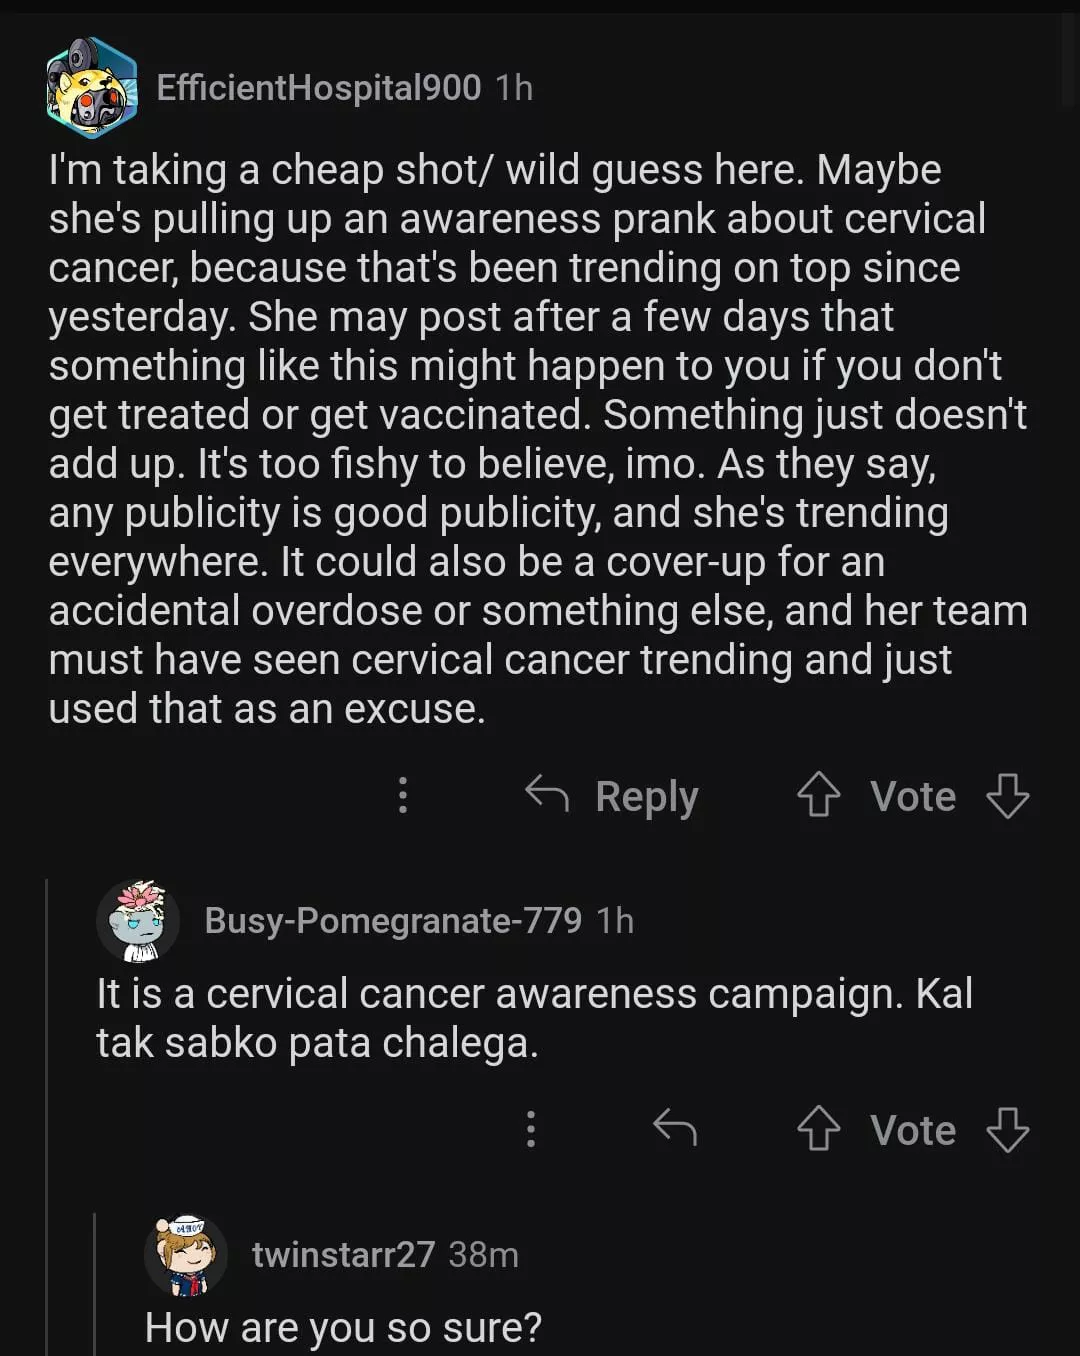Downvote EfficientHospital900's comment
The width and height of the screenshot is (1080, 1356).
click(1007, 796)
